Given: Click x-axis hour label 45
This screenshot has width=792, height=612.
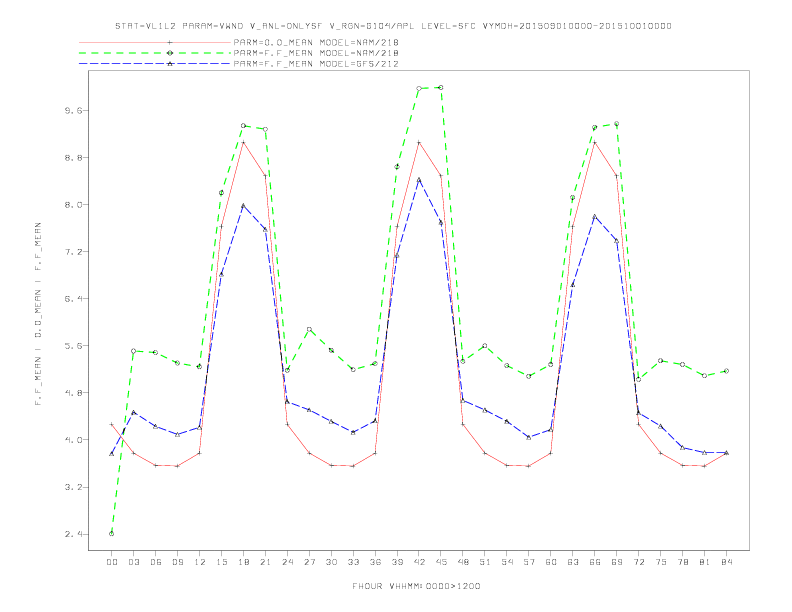Looking at the screenshot, I should 441,562.
